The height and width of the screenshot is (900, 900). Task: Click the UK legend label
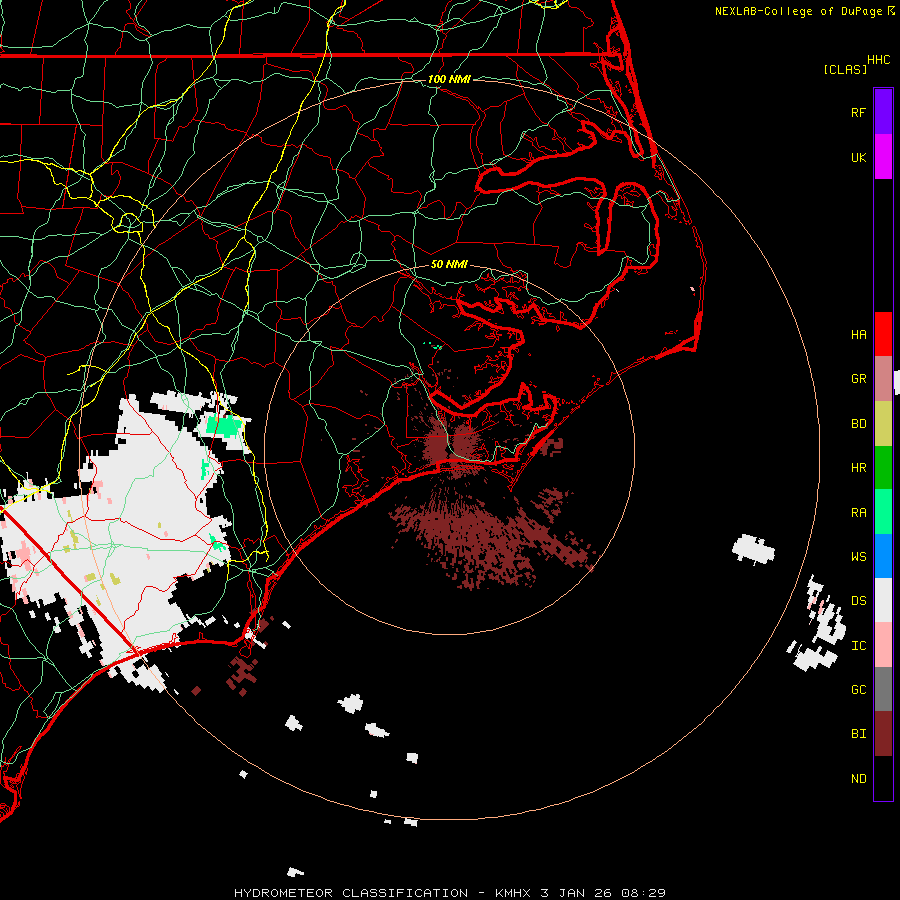(858, 157)
